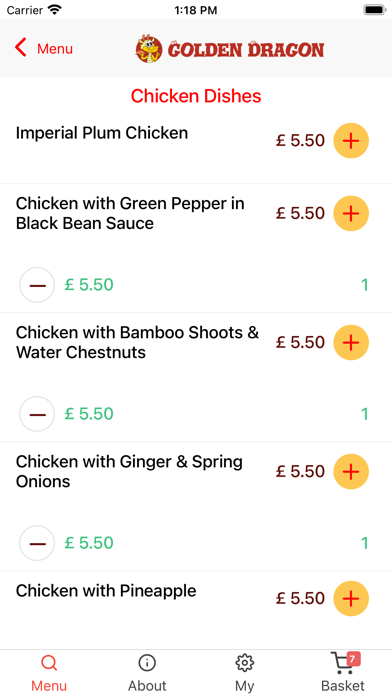Viewport: 392px width, 696px height.
Task: Tap the Golden Dragon logo
Action: [230, 48]
